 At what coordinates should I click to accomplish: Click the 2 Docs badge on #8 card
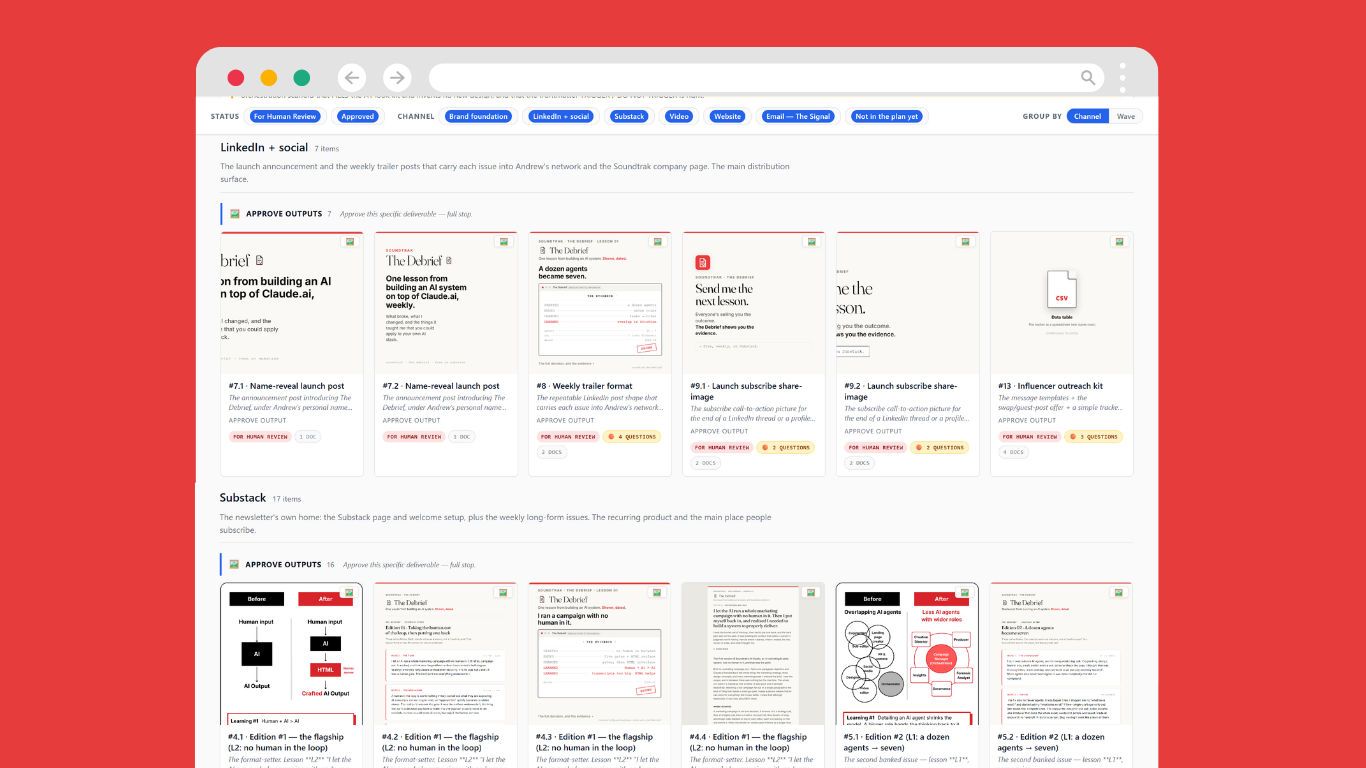(x=552, y=452)
